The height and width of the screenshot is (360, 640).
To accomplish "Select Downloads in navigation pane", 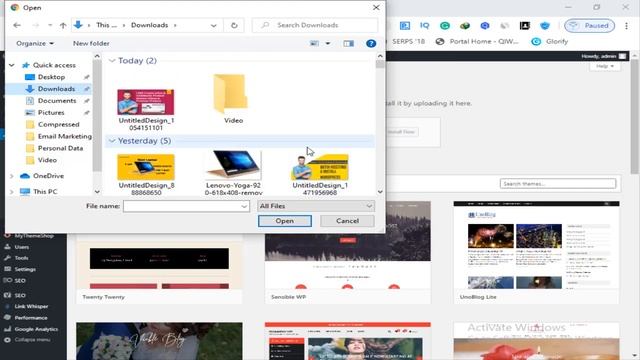I will click(56, 89).
